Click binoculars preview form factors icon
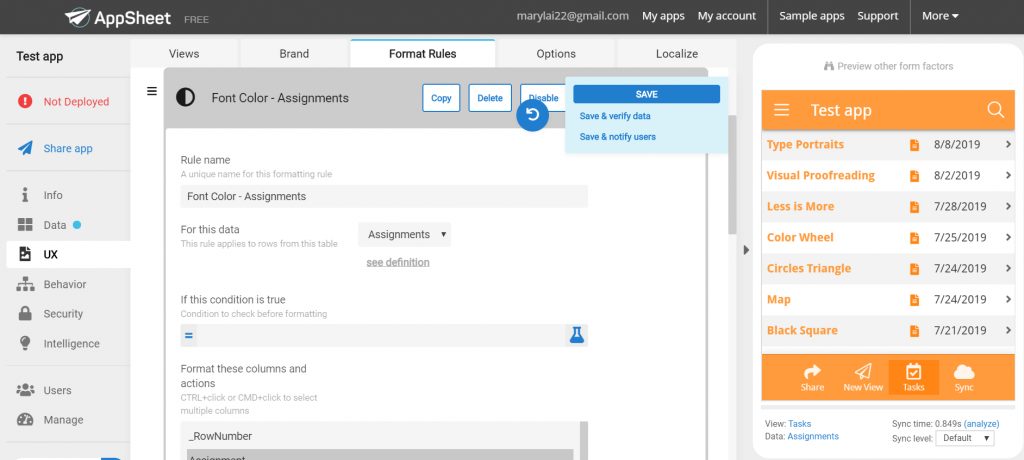Screen dimensions: 1024x460 829,66
